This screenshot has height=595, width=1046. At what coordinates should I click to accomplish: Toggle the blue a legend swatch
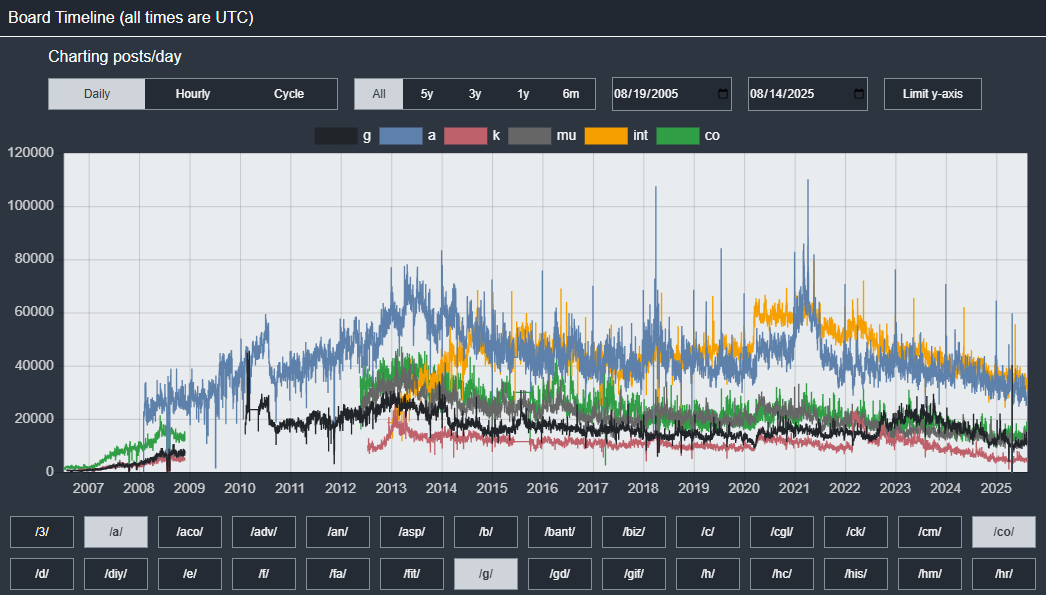[x=400, y=135]
